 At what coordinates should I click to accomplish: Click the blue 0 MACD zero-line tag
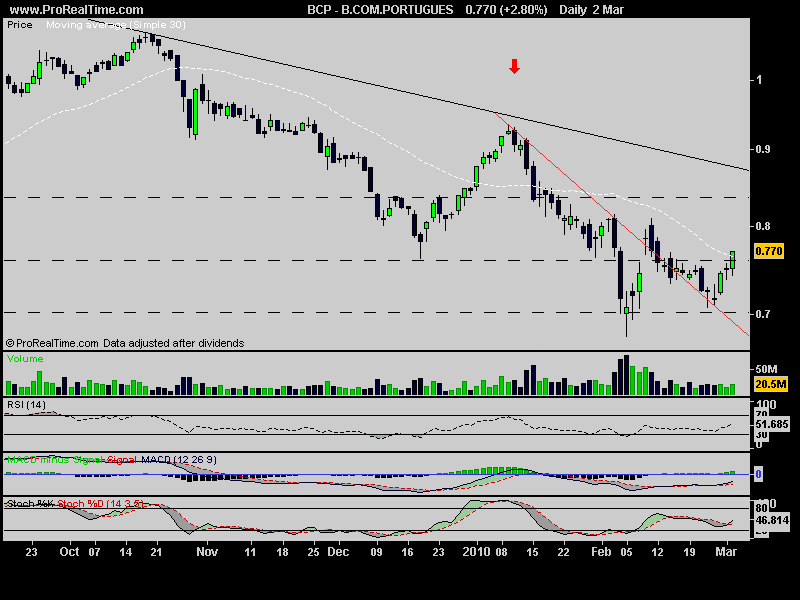(x=759, y=474)
